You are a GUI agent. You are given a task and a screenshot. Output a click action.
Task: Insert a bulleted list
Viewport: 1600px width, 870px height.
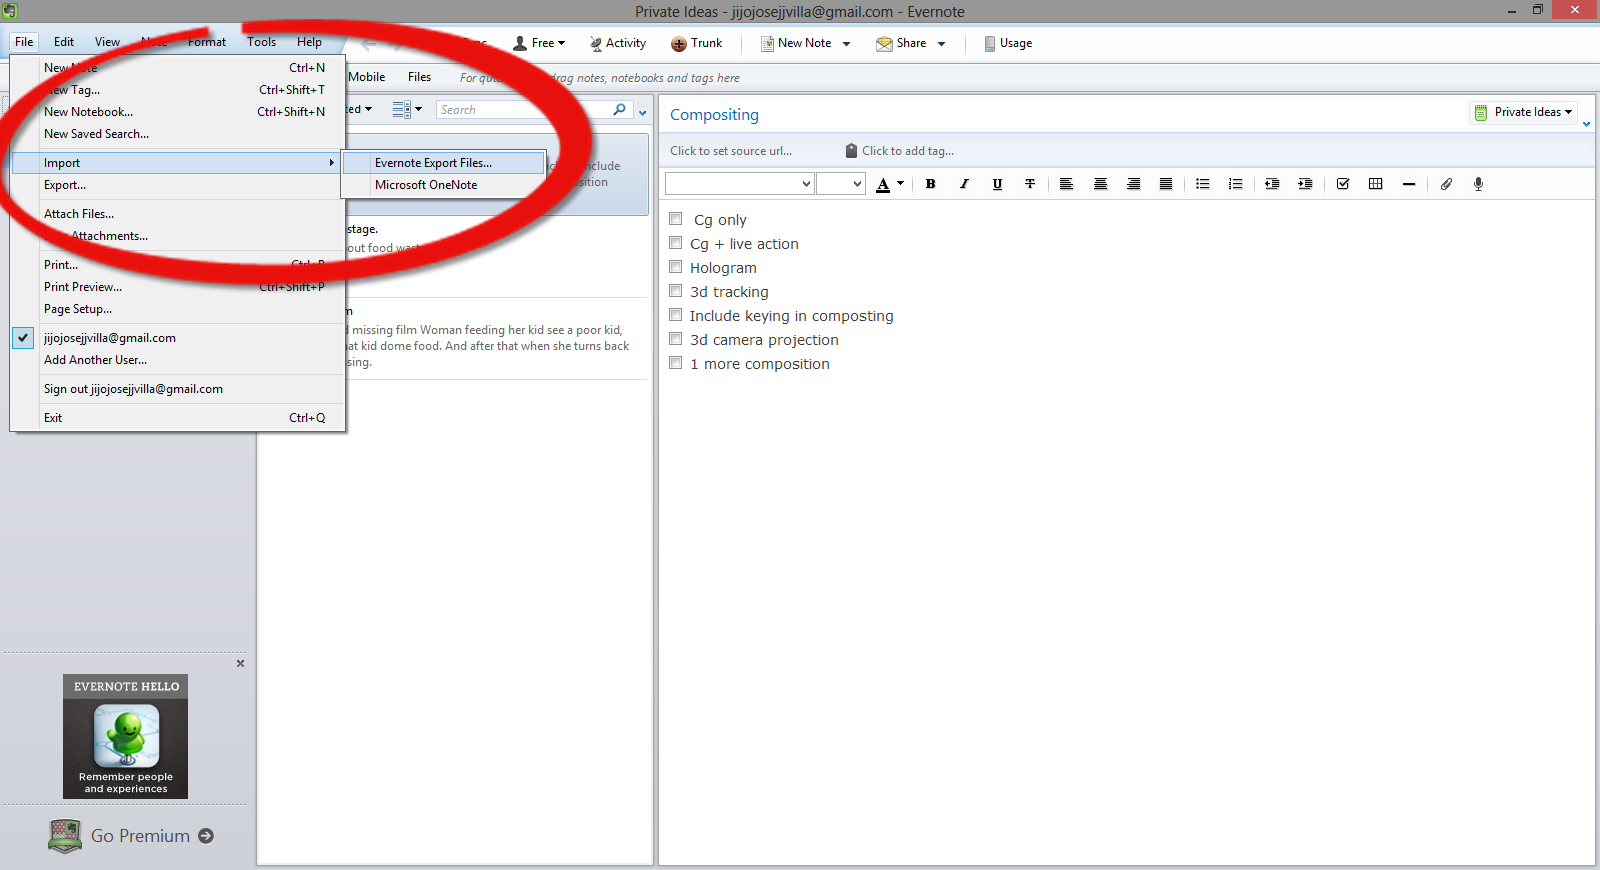1203,184
